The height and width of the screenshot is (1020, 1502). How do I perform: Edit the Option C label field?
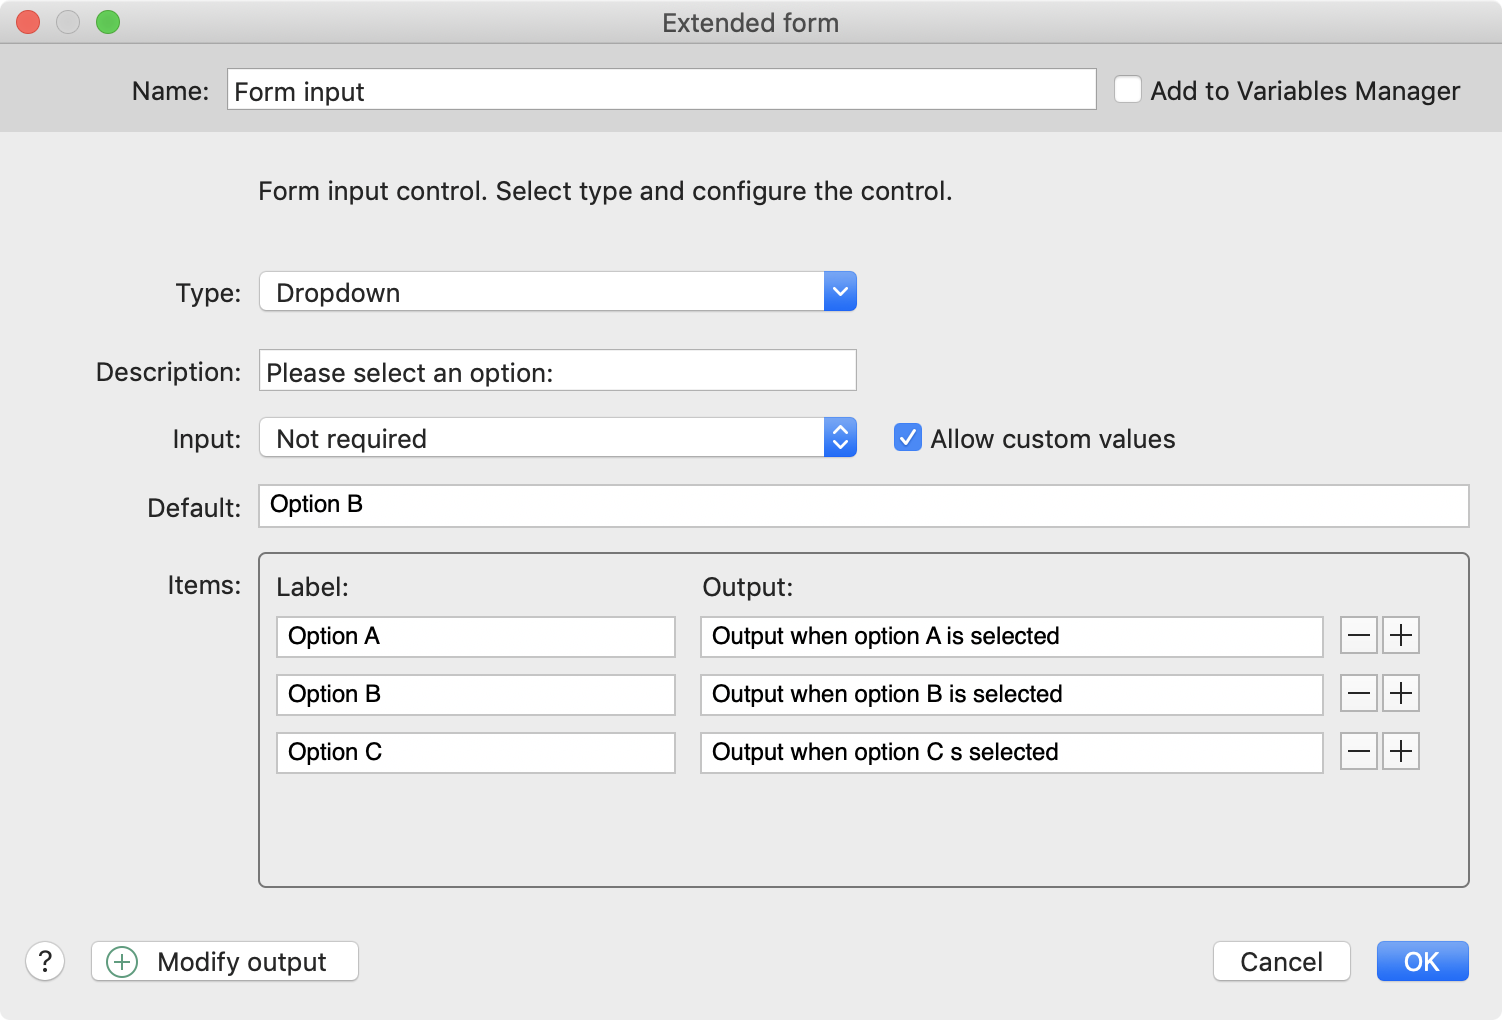coord(476,752)
